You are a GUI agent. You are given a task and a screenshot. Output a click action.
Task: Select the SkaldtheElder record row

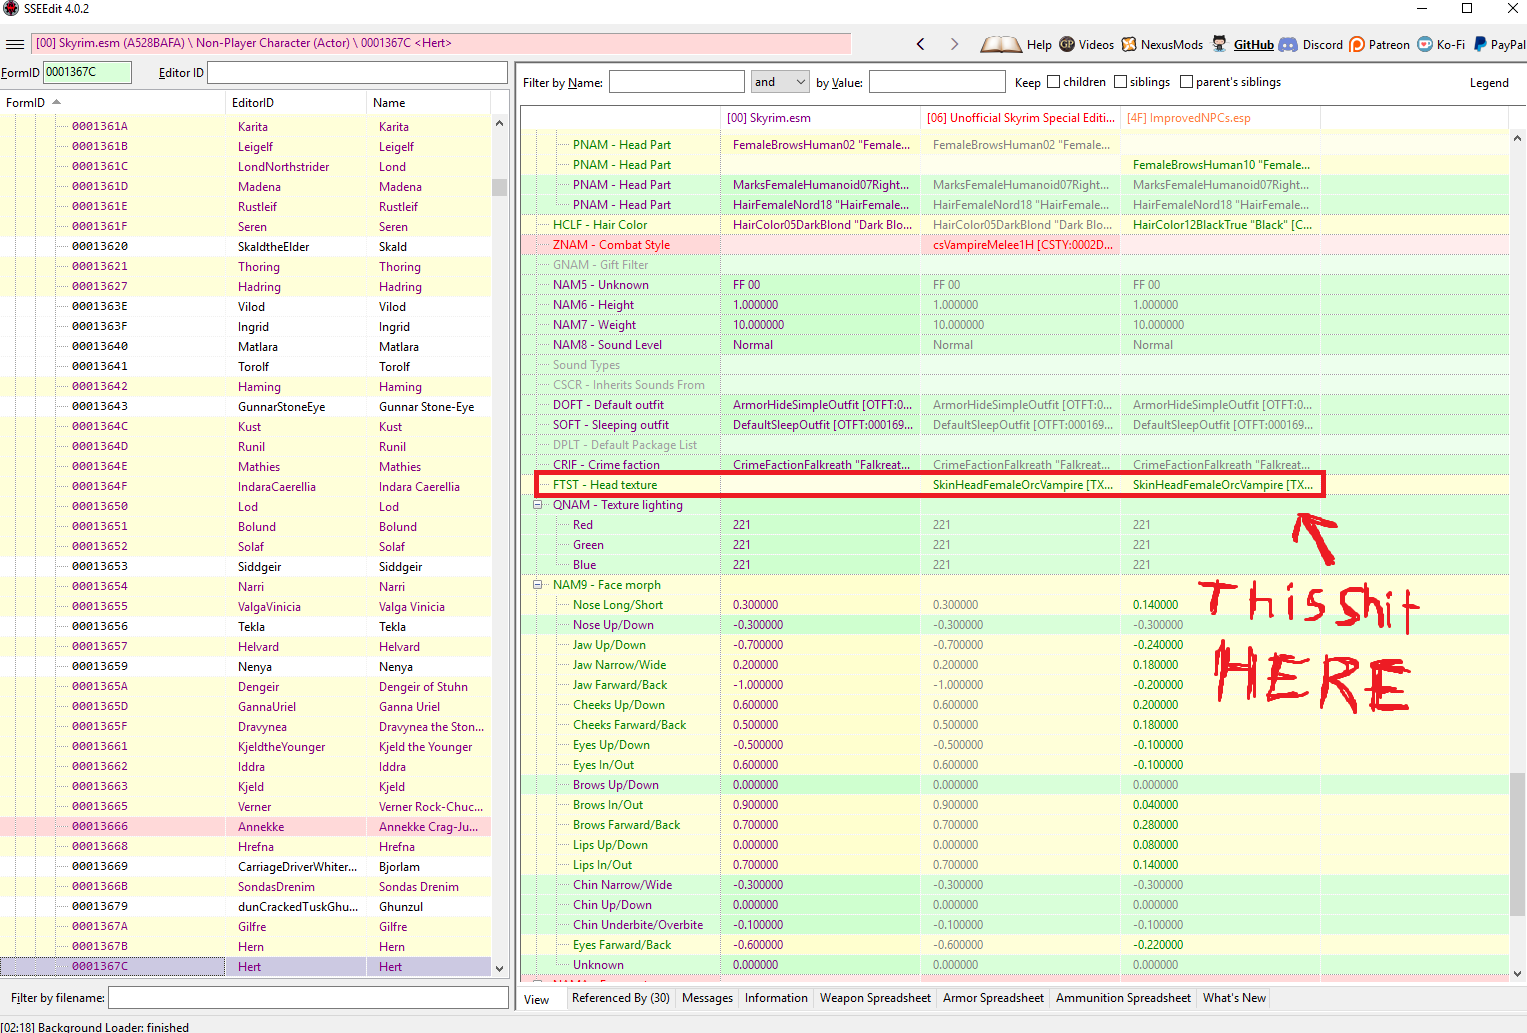[245, 247]
